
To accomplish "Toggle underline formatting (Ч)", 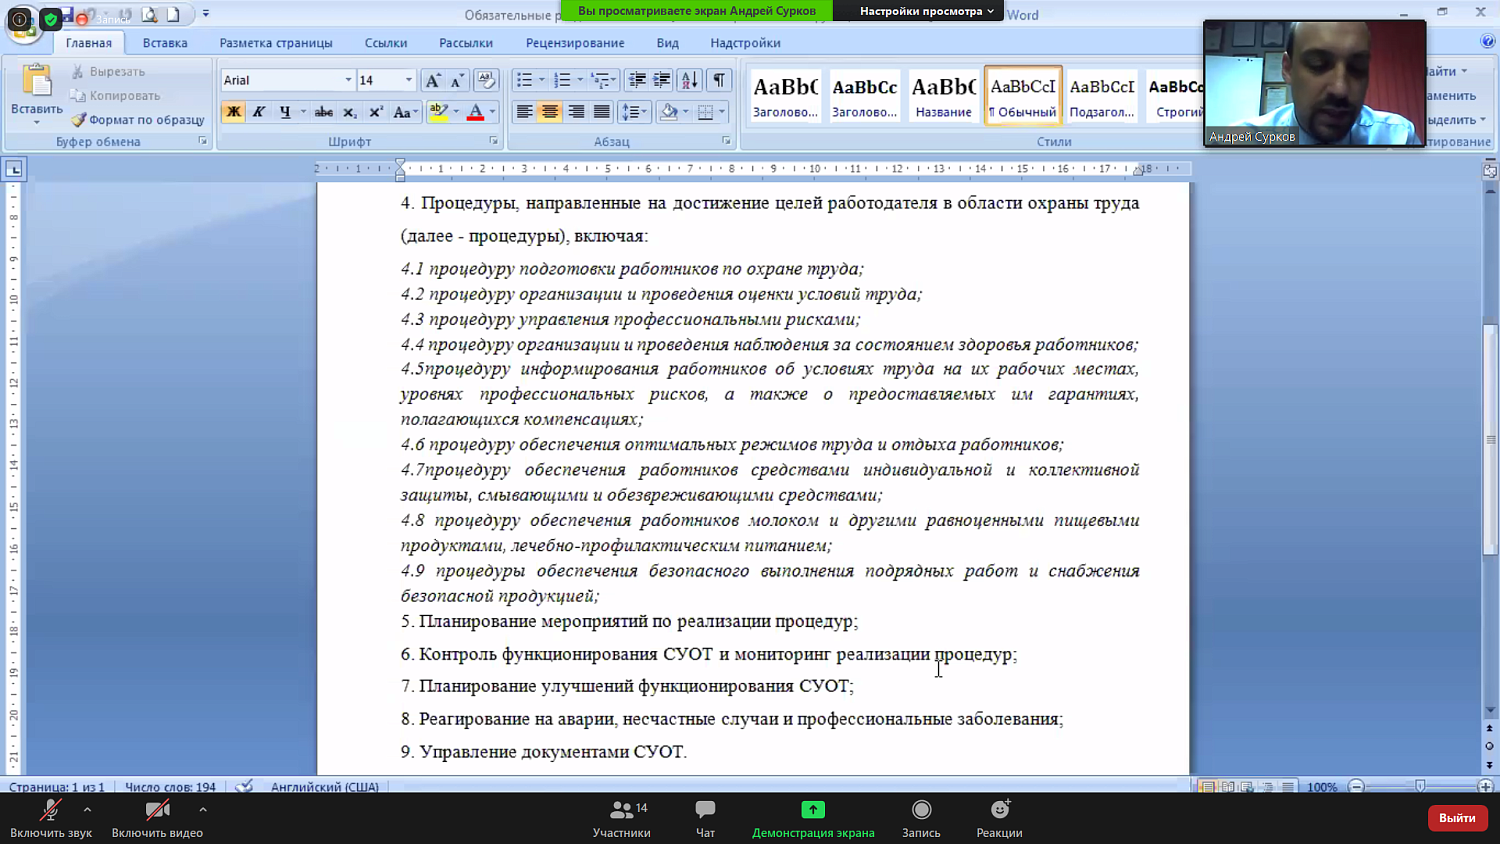I will (x=285, y=112).
